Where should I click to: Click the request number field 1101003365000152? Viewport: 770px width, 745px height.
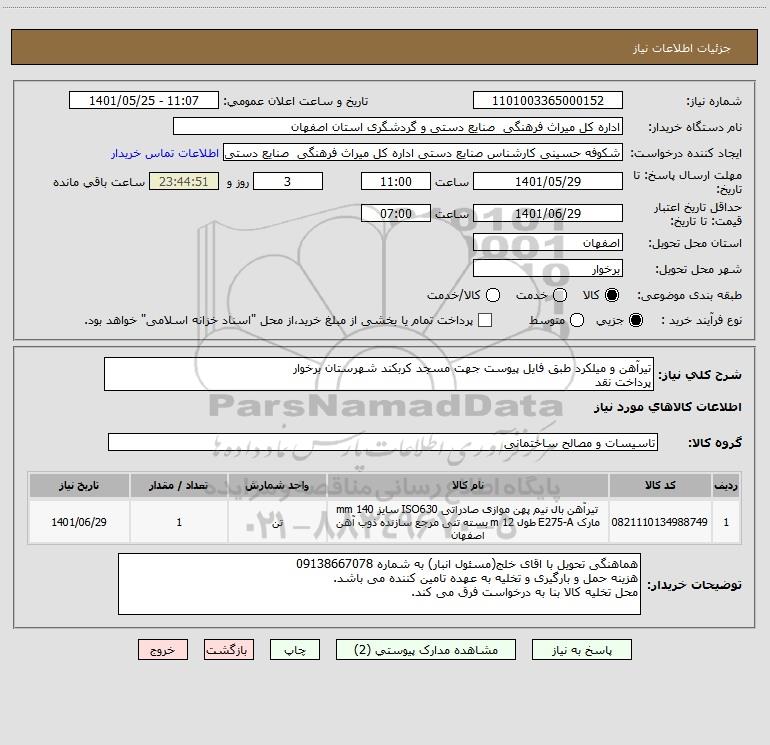[548, 101]
